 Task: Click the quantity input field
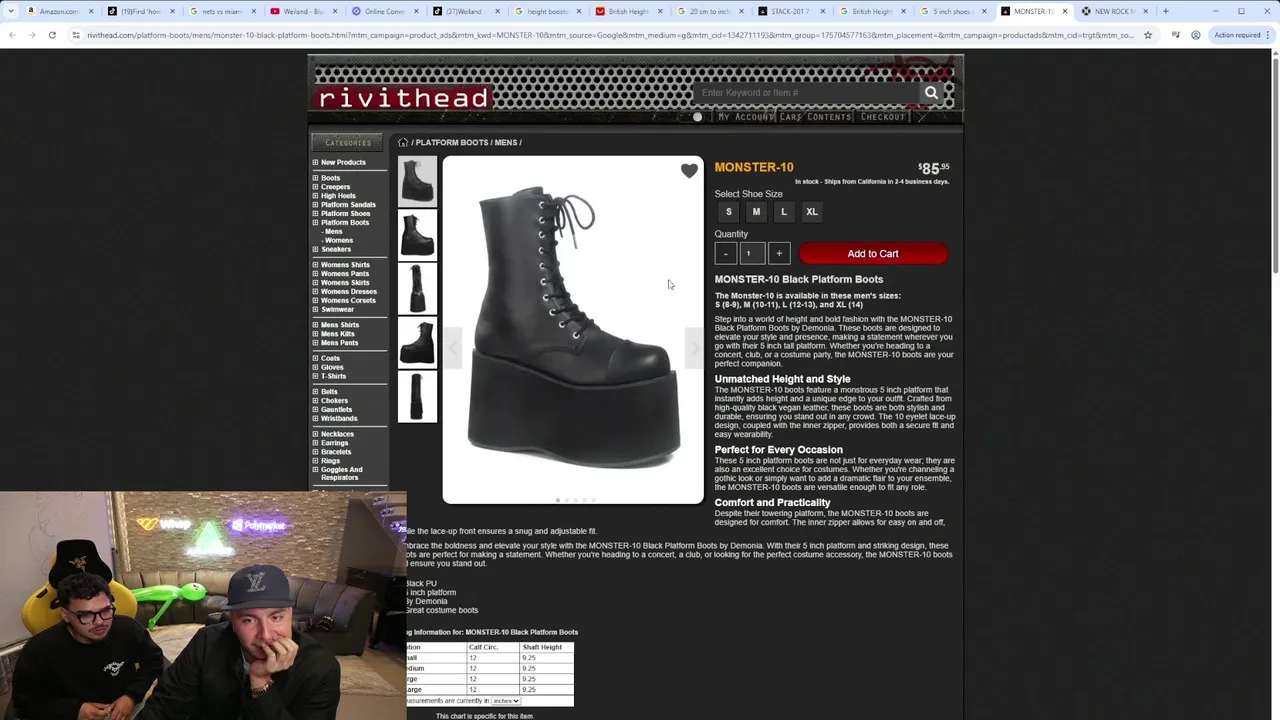point(752,254)
